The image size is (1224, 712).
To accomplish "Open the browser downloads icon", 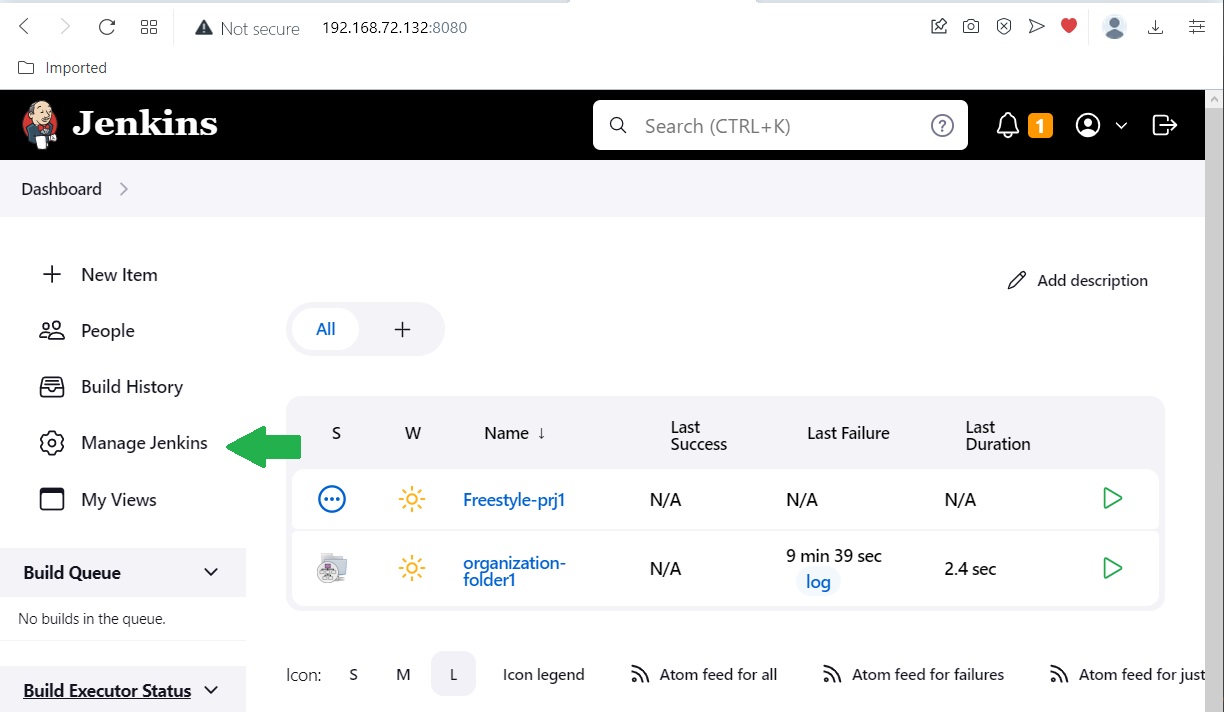I will pos(1156,27).
